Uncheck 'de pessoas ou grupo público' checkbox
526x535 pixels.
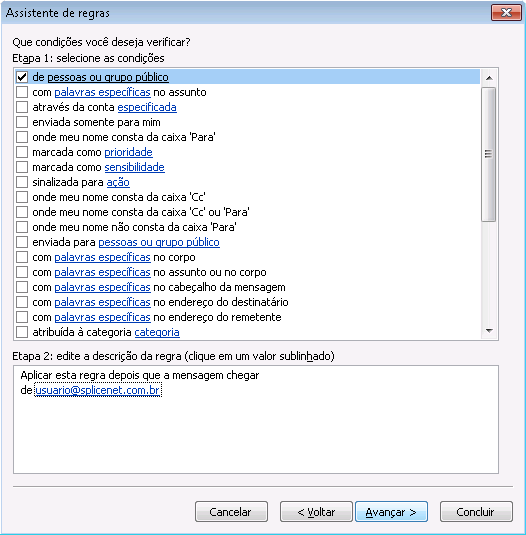click(x=22, y=77)
